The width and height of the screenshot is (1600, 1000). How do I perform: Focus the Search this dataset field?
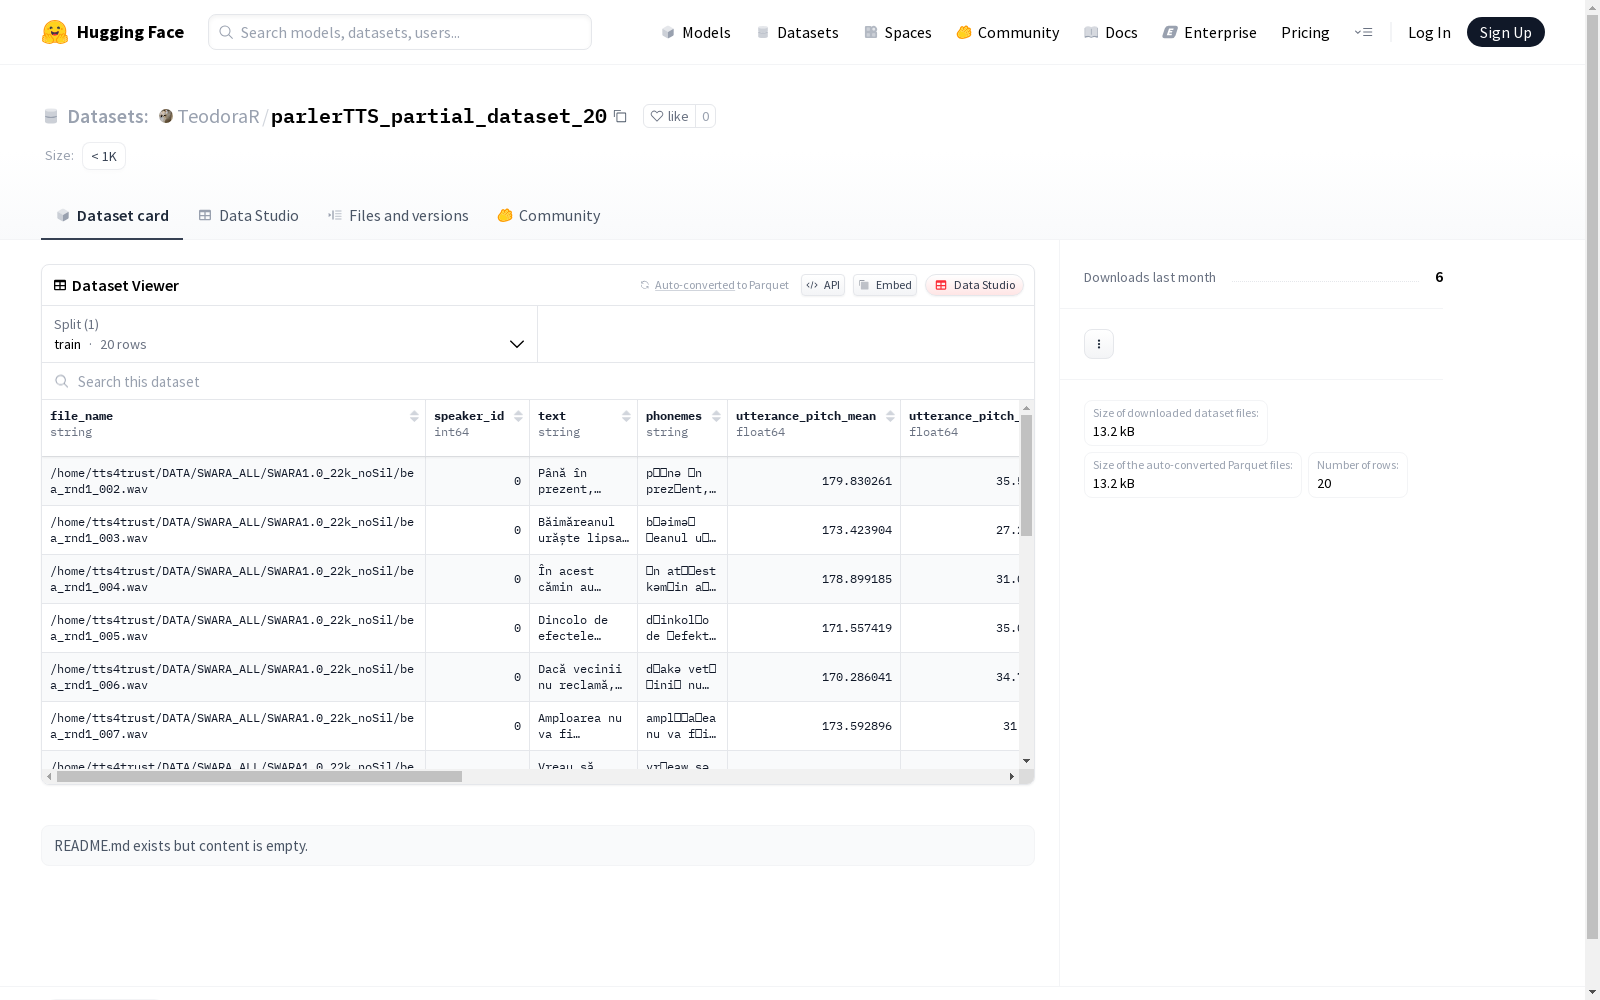[x=538, y=381]
